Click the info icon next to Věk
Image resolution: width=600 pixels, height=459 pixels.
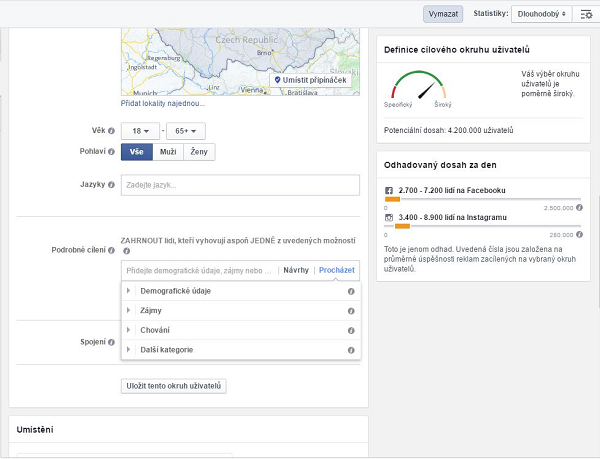111,131
